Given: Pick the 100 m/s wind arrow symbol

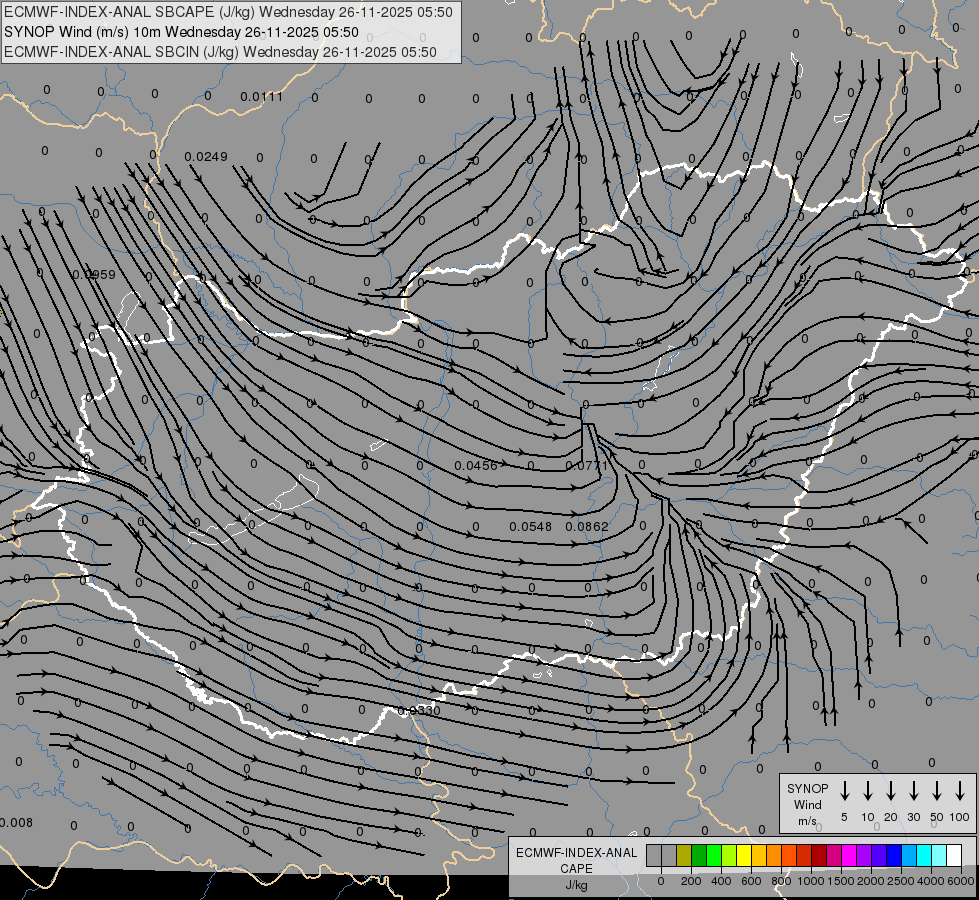Looking at the screenshot, I should click(960, 791).
